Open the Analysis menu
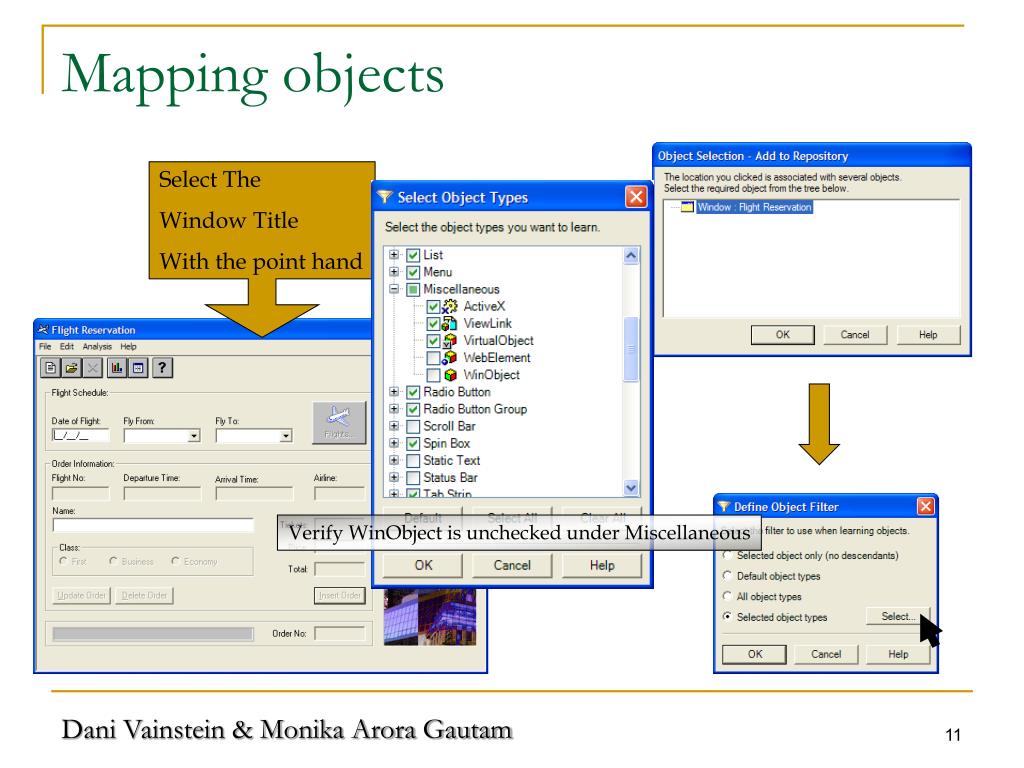Screen dimensions: 1024x768 pos(97,346)
